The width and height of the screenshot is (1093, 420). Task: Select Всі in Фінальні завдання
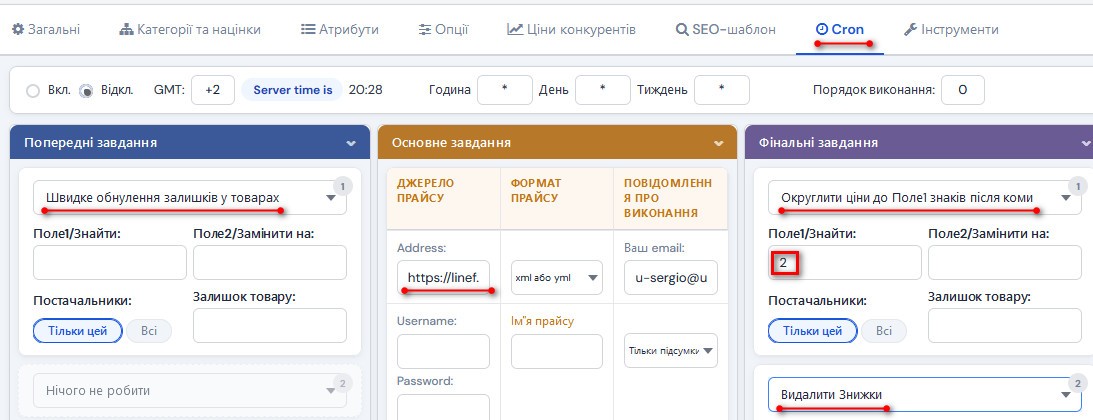[884, 331]
